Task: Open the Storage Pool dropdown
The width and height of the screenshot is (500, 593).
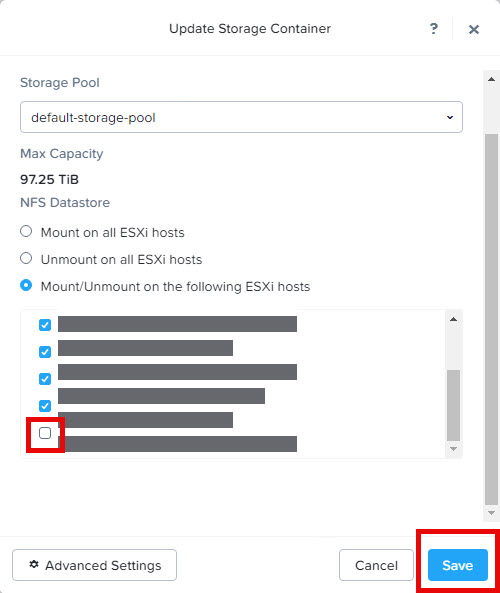Action: pyautogui.click(x=241, y=117)
